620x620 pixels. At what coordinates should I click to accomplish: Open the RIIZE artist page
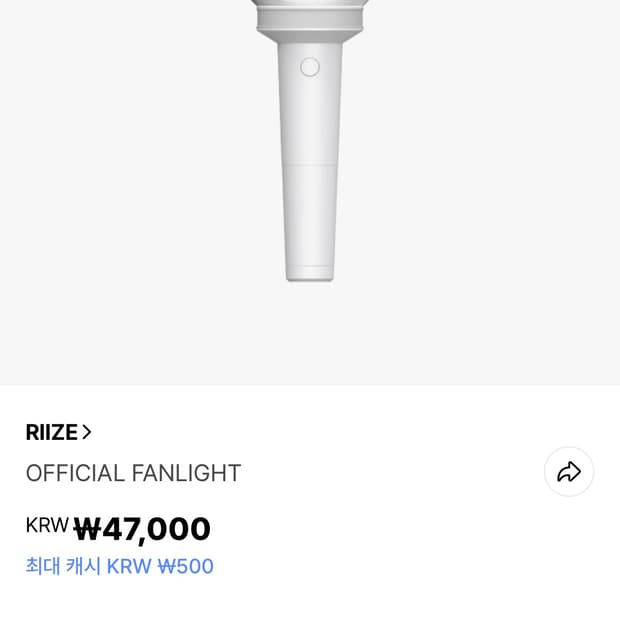[x=52, y=432]
